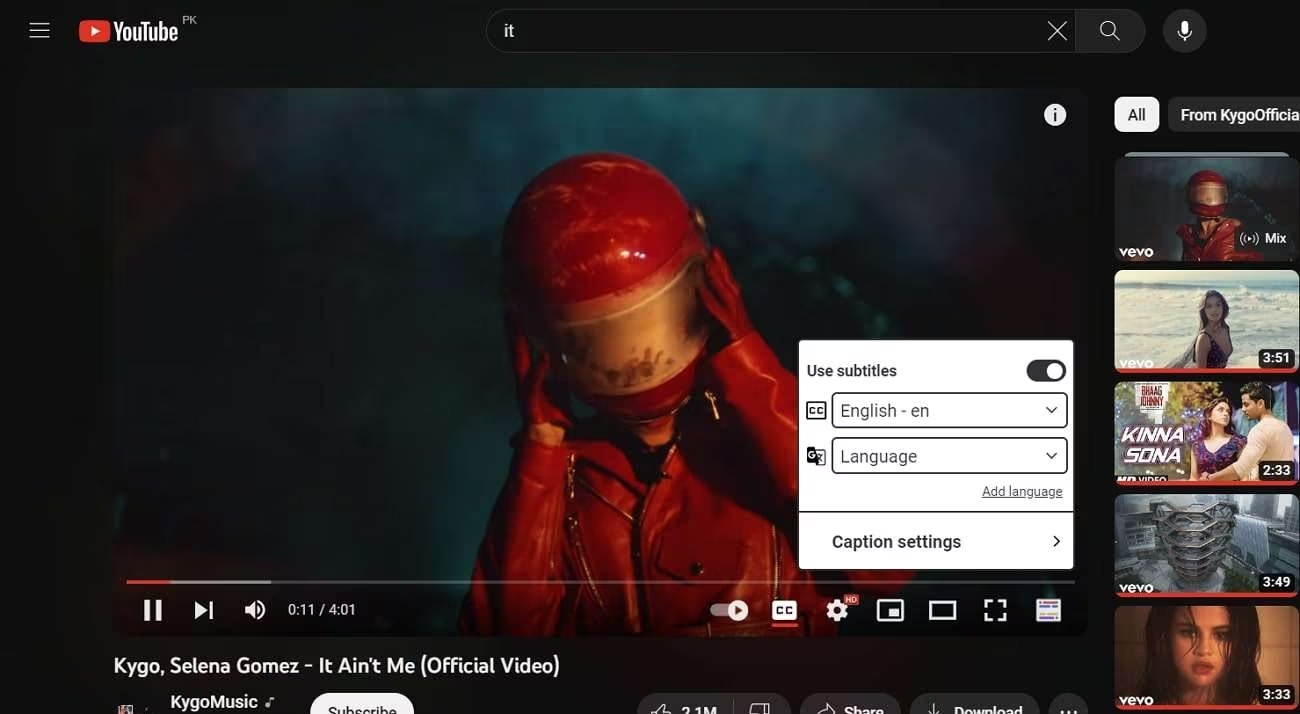Enter full screen mode
The width and height of the screenshot is (1300, 714).
pyautogui.click(x=995, y=610)
